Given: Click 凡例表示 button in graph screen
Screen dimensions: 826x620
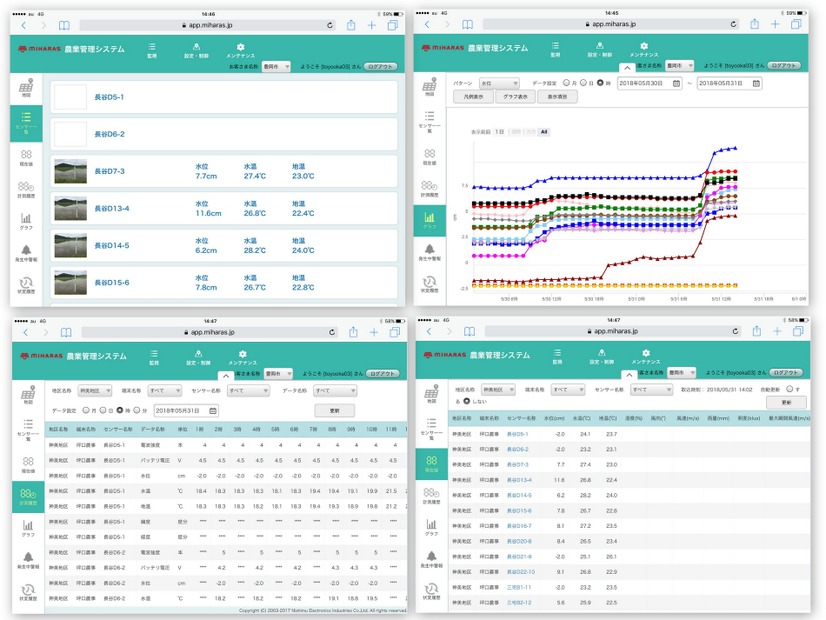Looking at the screenshot, I should pos(474,97).
